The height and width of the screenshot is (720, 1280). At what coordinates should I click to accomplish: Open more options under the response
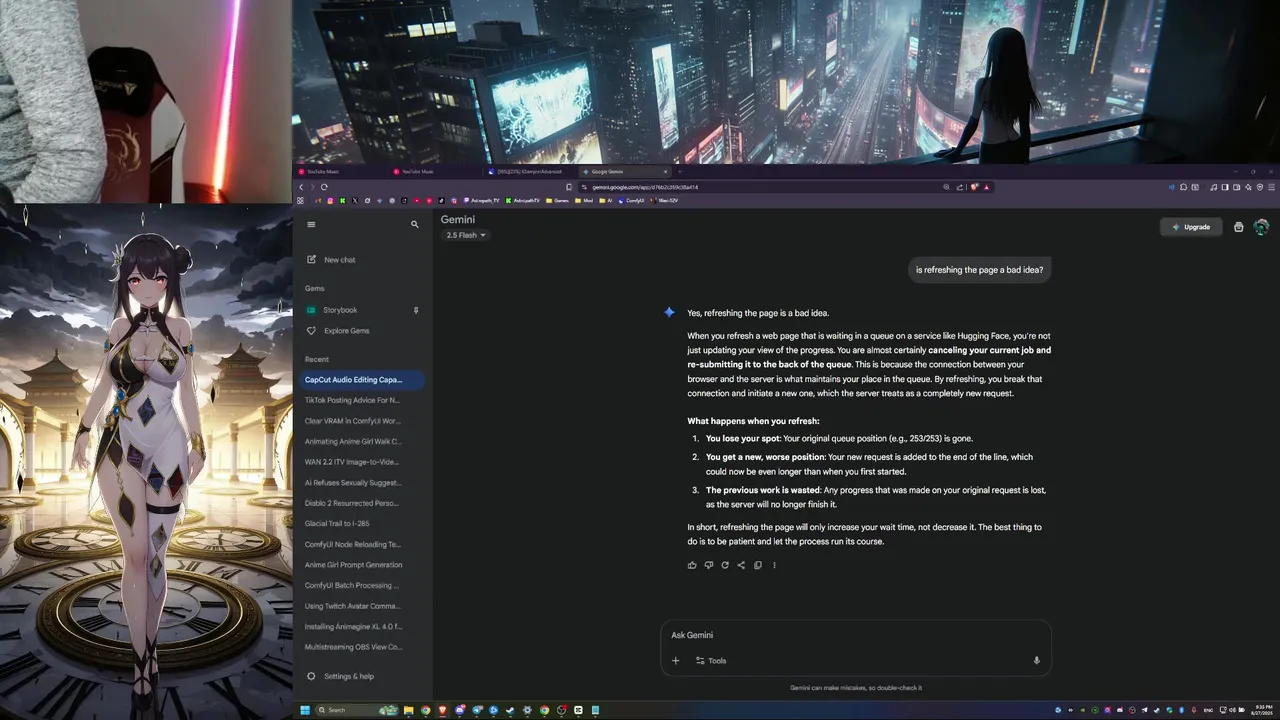774,565
